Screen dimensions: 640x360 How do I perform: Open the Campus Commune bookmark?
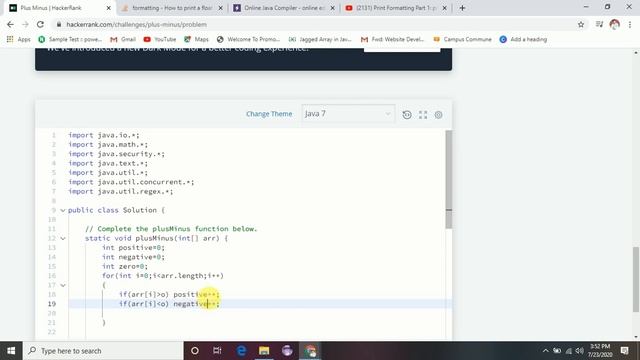coord(462,39)
